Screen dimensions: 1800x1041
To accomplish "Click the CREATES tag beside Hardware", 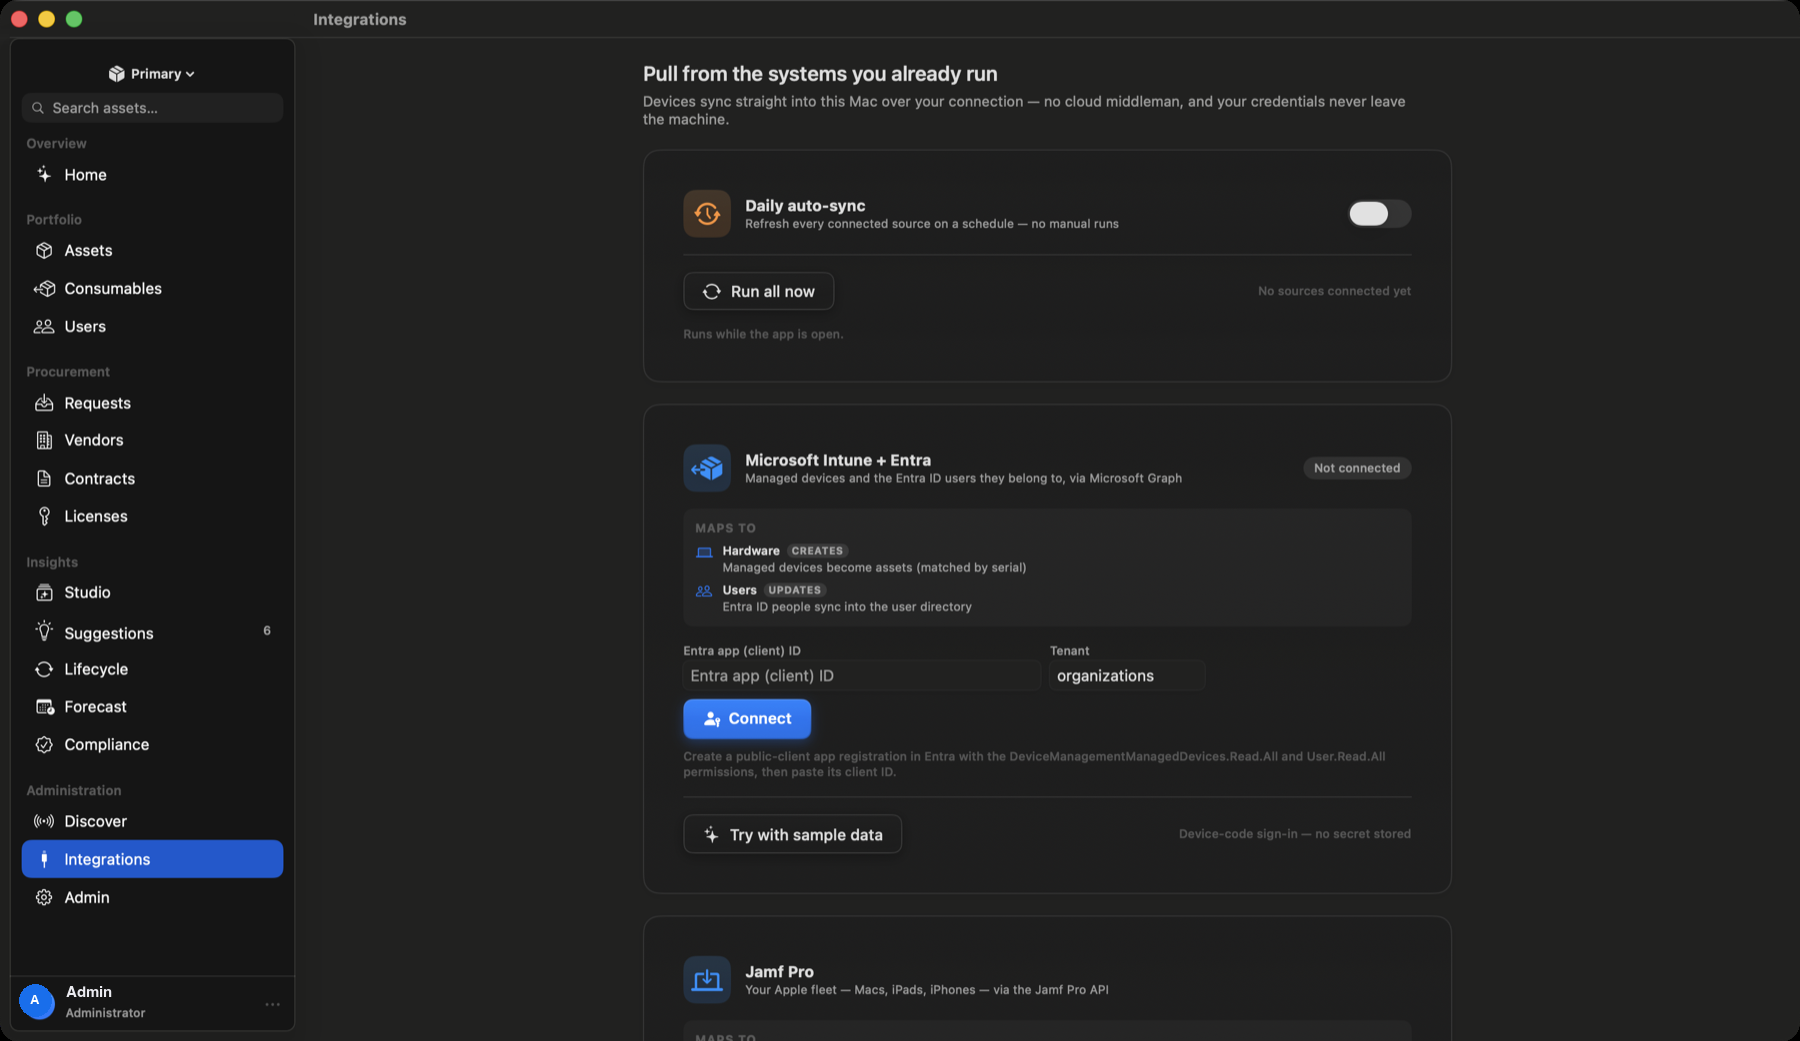I will [x=817, y=551].
